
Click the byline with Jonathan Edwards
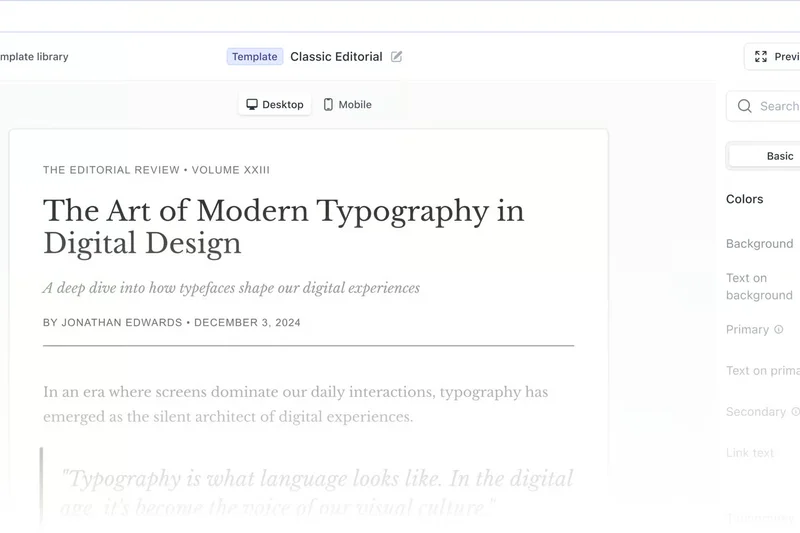click(171, 323)
